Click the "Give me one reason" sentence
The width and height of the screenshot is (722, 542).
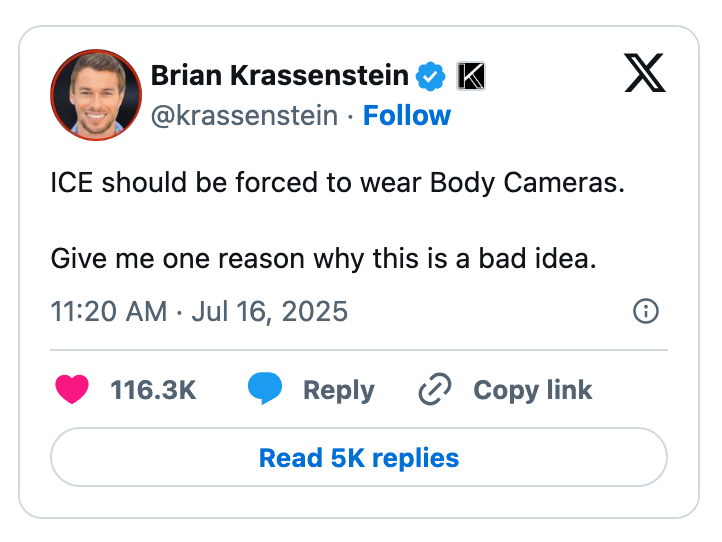point(323,259)
